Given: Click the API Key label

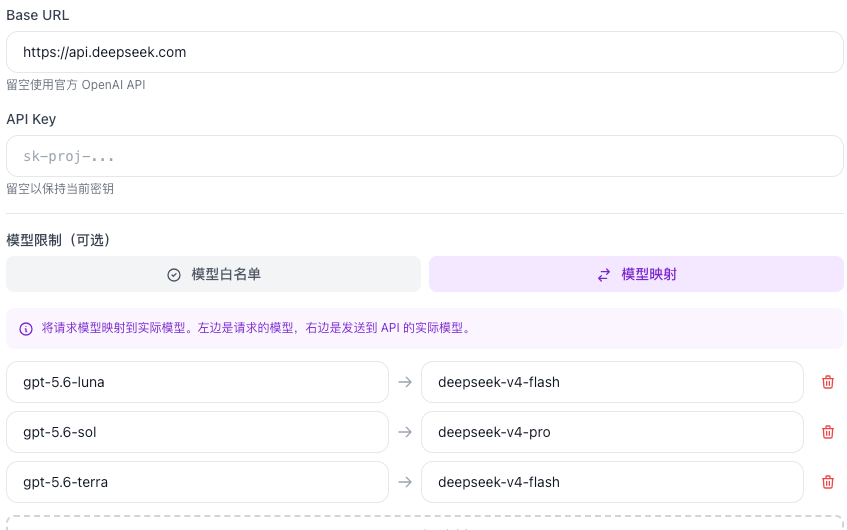Looking at the screenshot, I should [31, 119].
